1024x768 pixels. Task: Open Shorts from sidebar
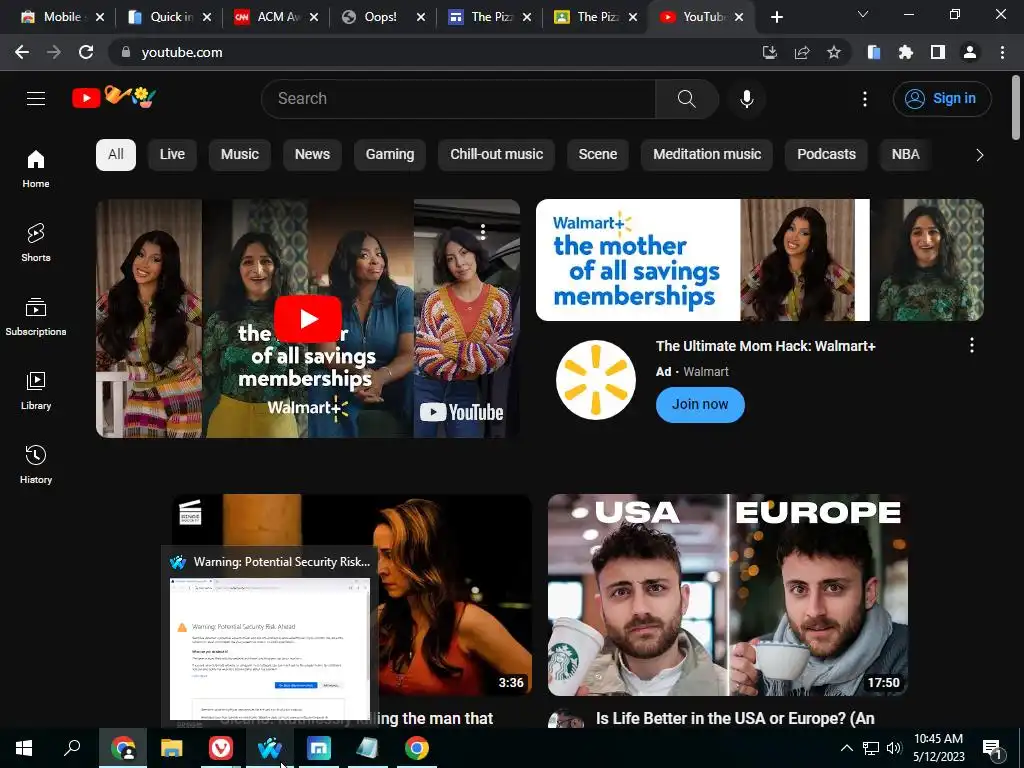click(36, 242)
